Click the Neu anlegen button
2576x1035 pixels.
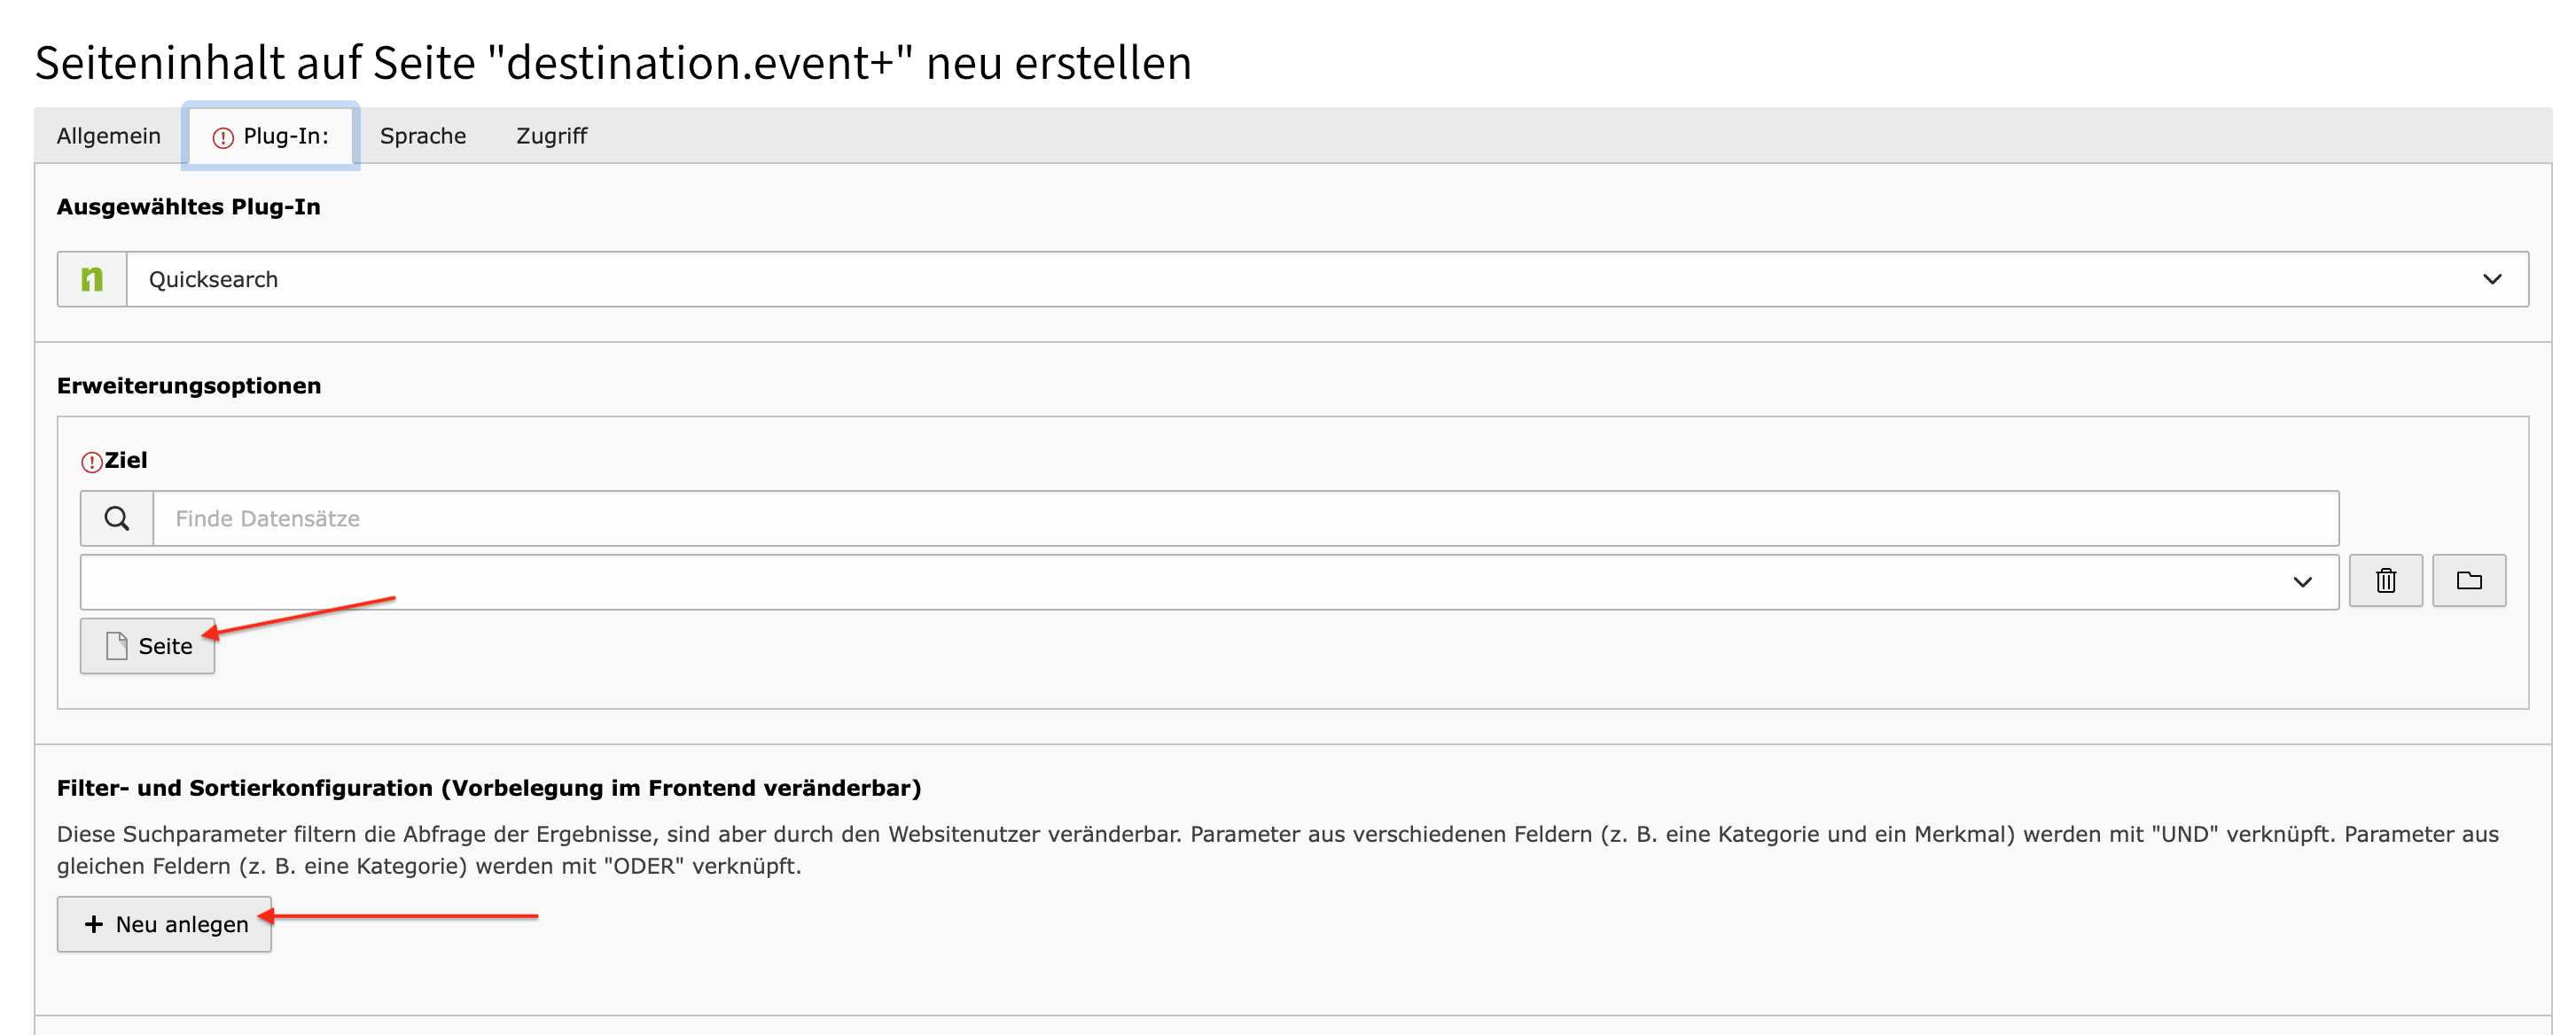164,924
